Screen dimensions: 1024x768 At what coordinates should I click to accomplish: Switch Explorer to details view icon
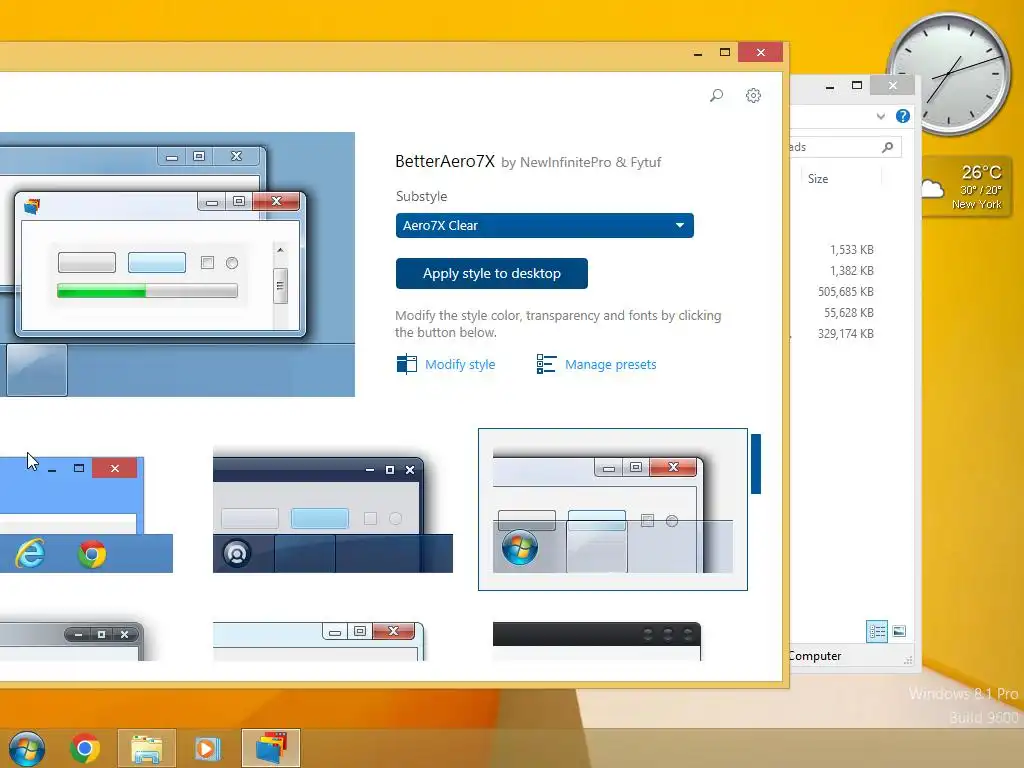(x=876, y=631)
